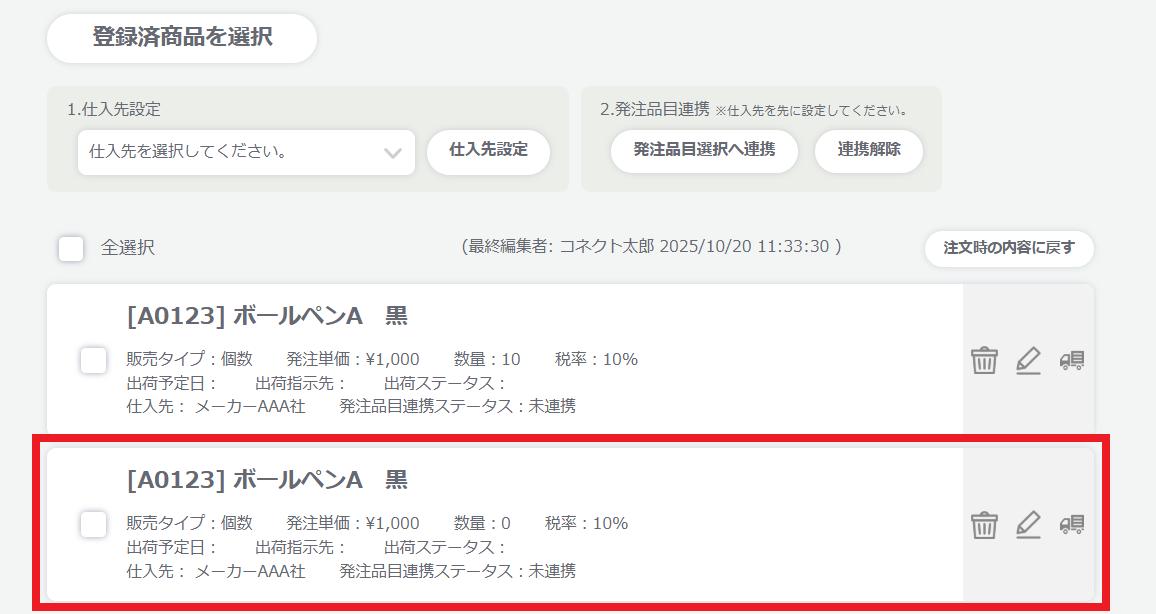The width and height of the screenshot is (1156, 614).
Task: Delete the first ボールペンA row with quantity 10
Action: (984, 360)
